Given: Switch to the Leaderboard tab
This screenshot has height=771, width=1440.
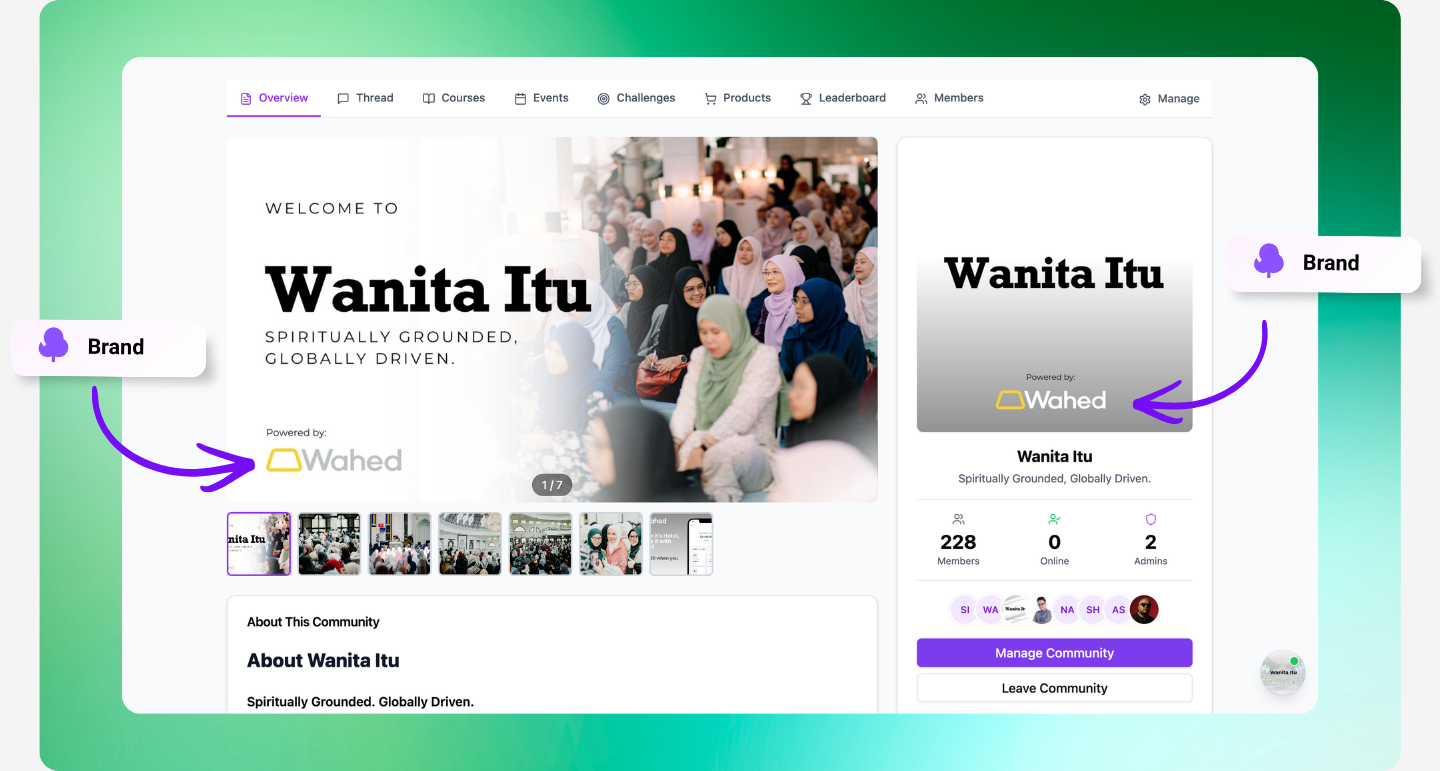Looking at the screenshot, I should point(842,98).
